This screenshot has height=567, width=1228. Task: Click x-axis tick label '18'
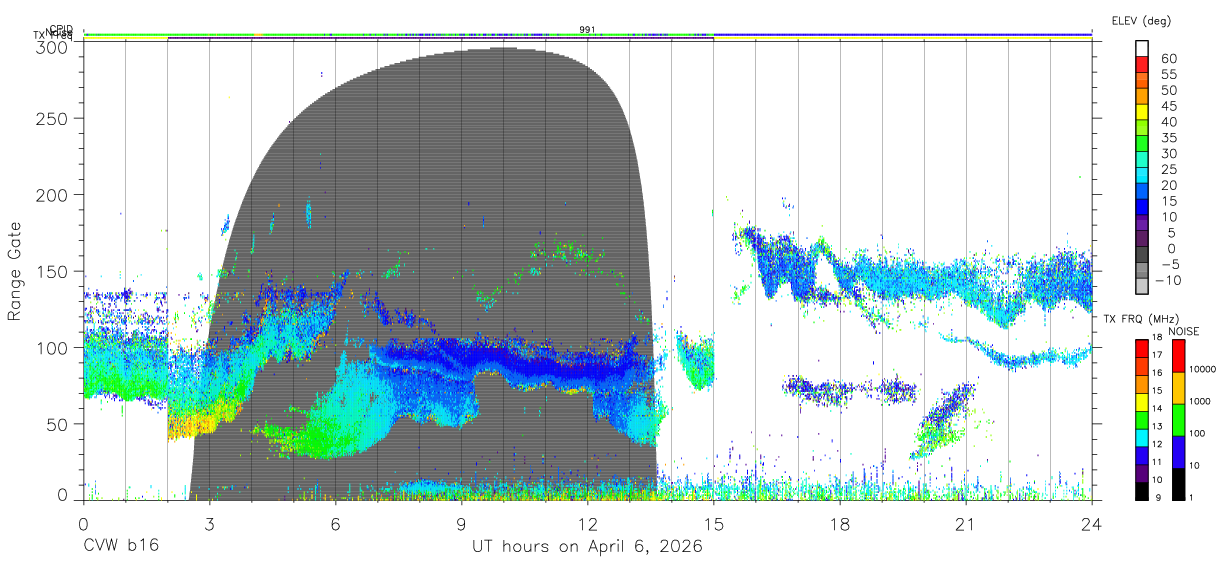840,524
